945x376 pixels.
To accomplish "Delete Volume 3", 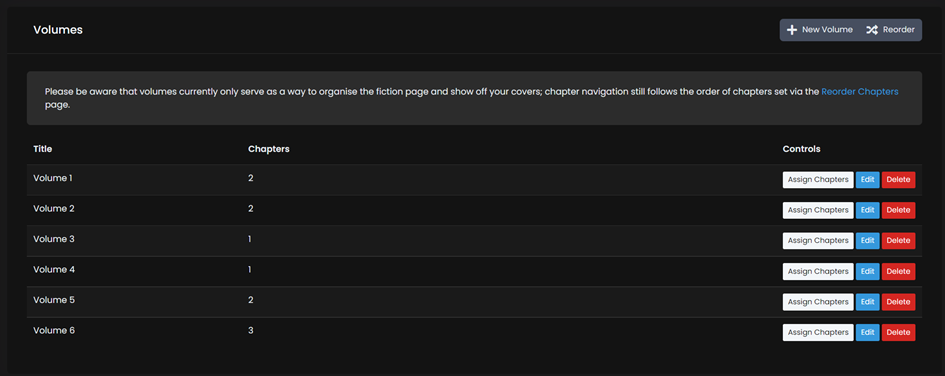I will point(898,240).
